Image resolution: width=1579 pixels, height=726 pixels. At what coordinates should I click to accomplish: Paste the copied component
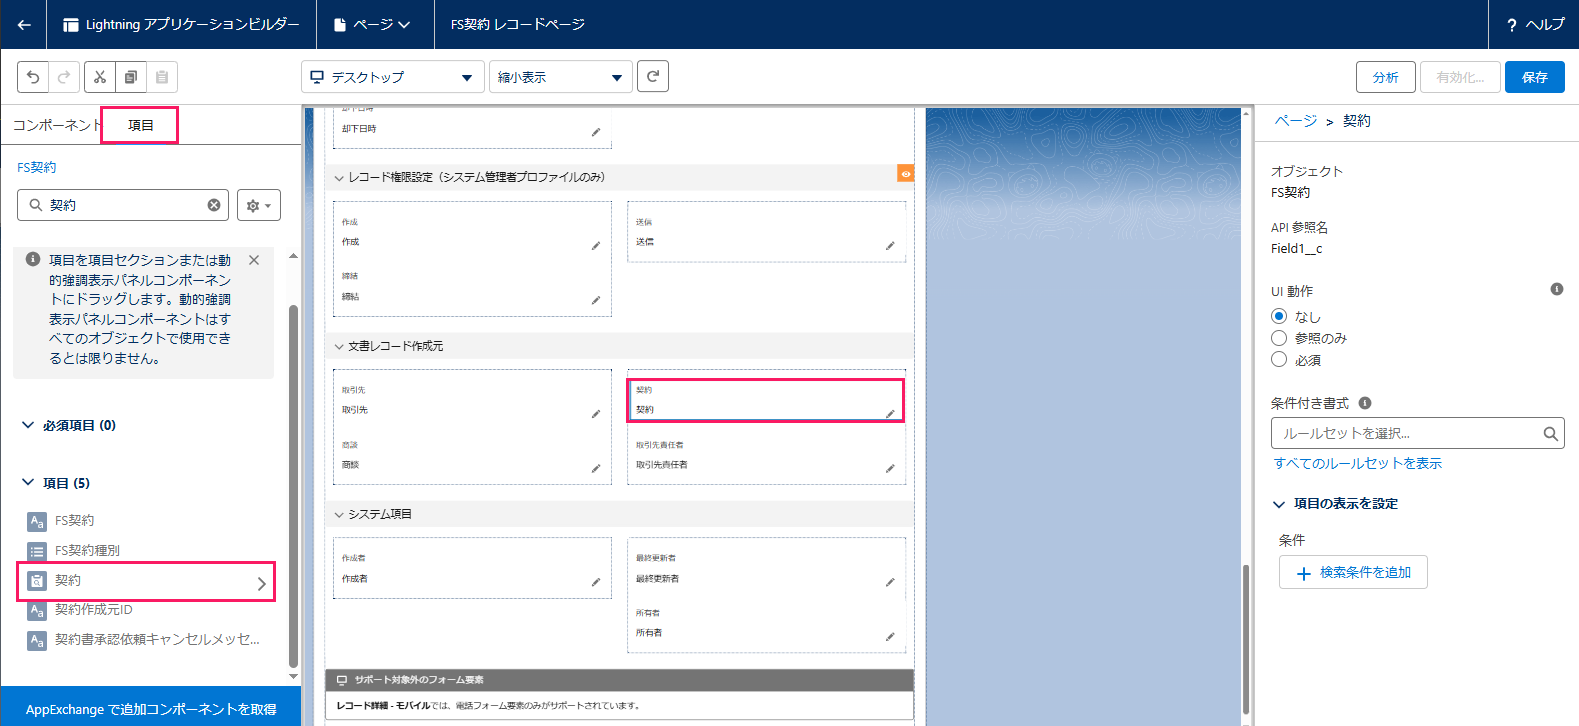pyautogui.click(x=161, y=77)
